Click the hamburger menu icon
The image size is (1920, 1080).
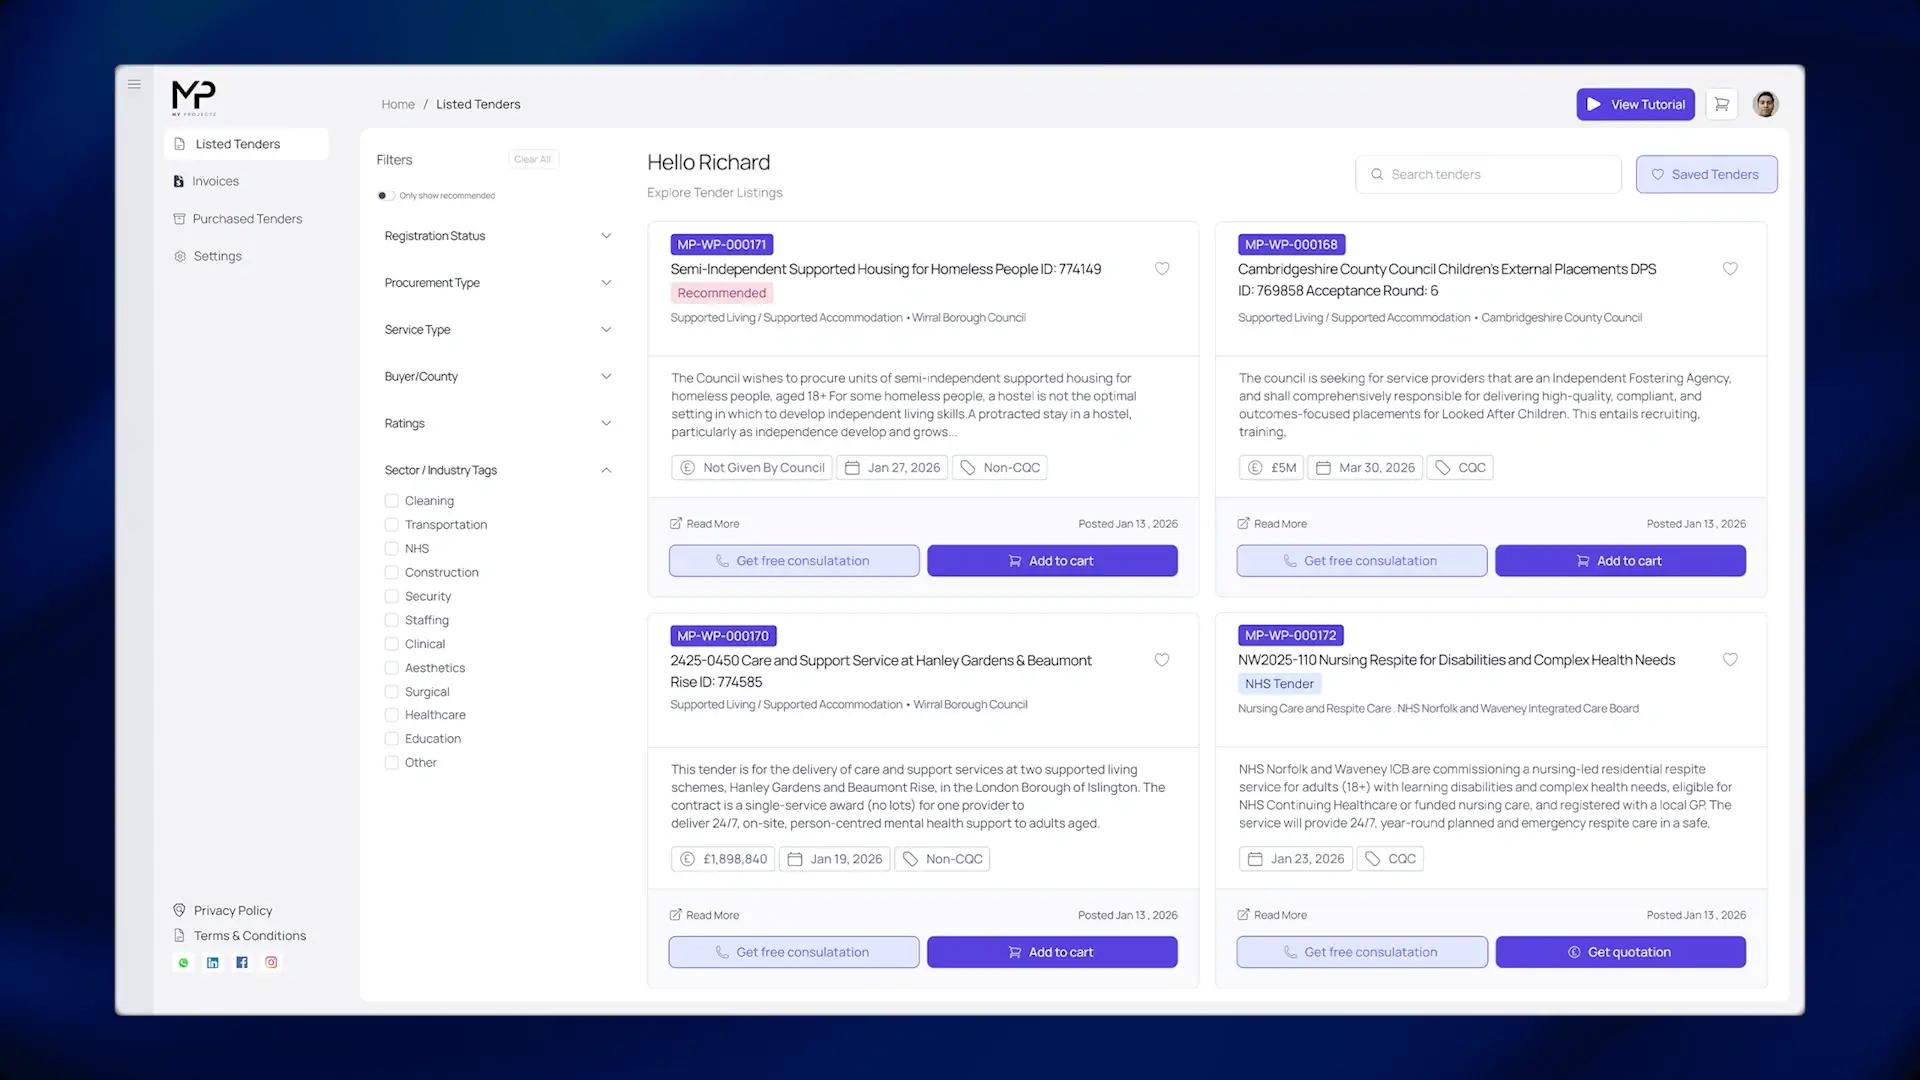(x=134, y=85)
